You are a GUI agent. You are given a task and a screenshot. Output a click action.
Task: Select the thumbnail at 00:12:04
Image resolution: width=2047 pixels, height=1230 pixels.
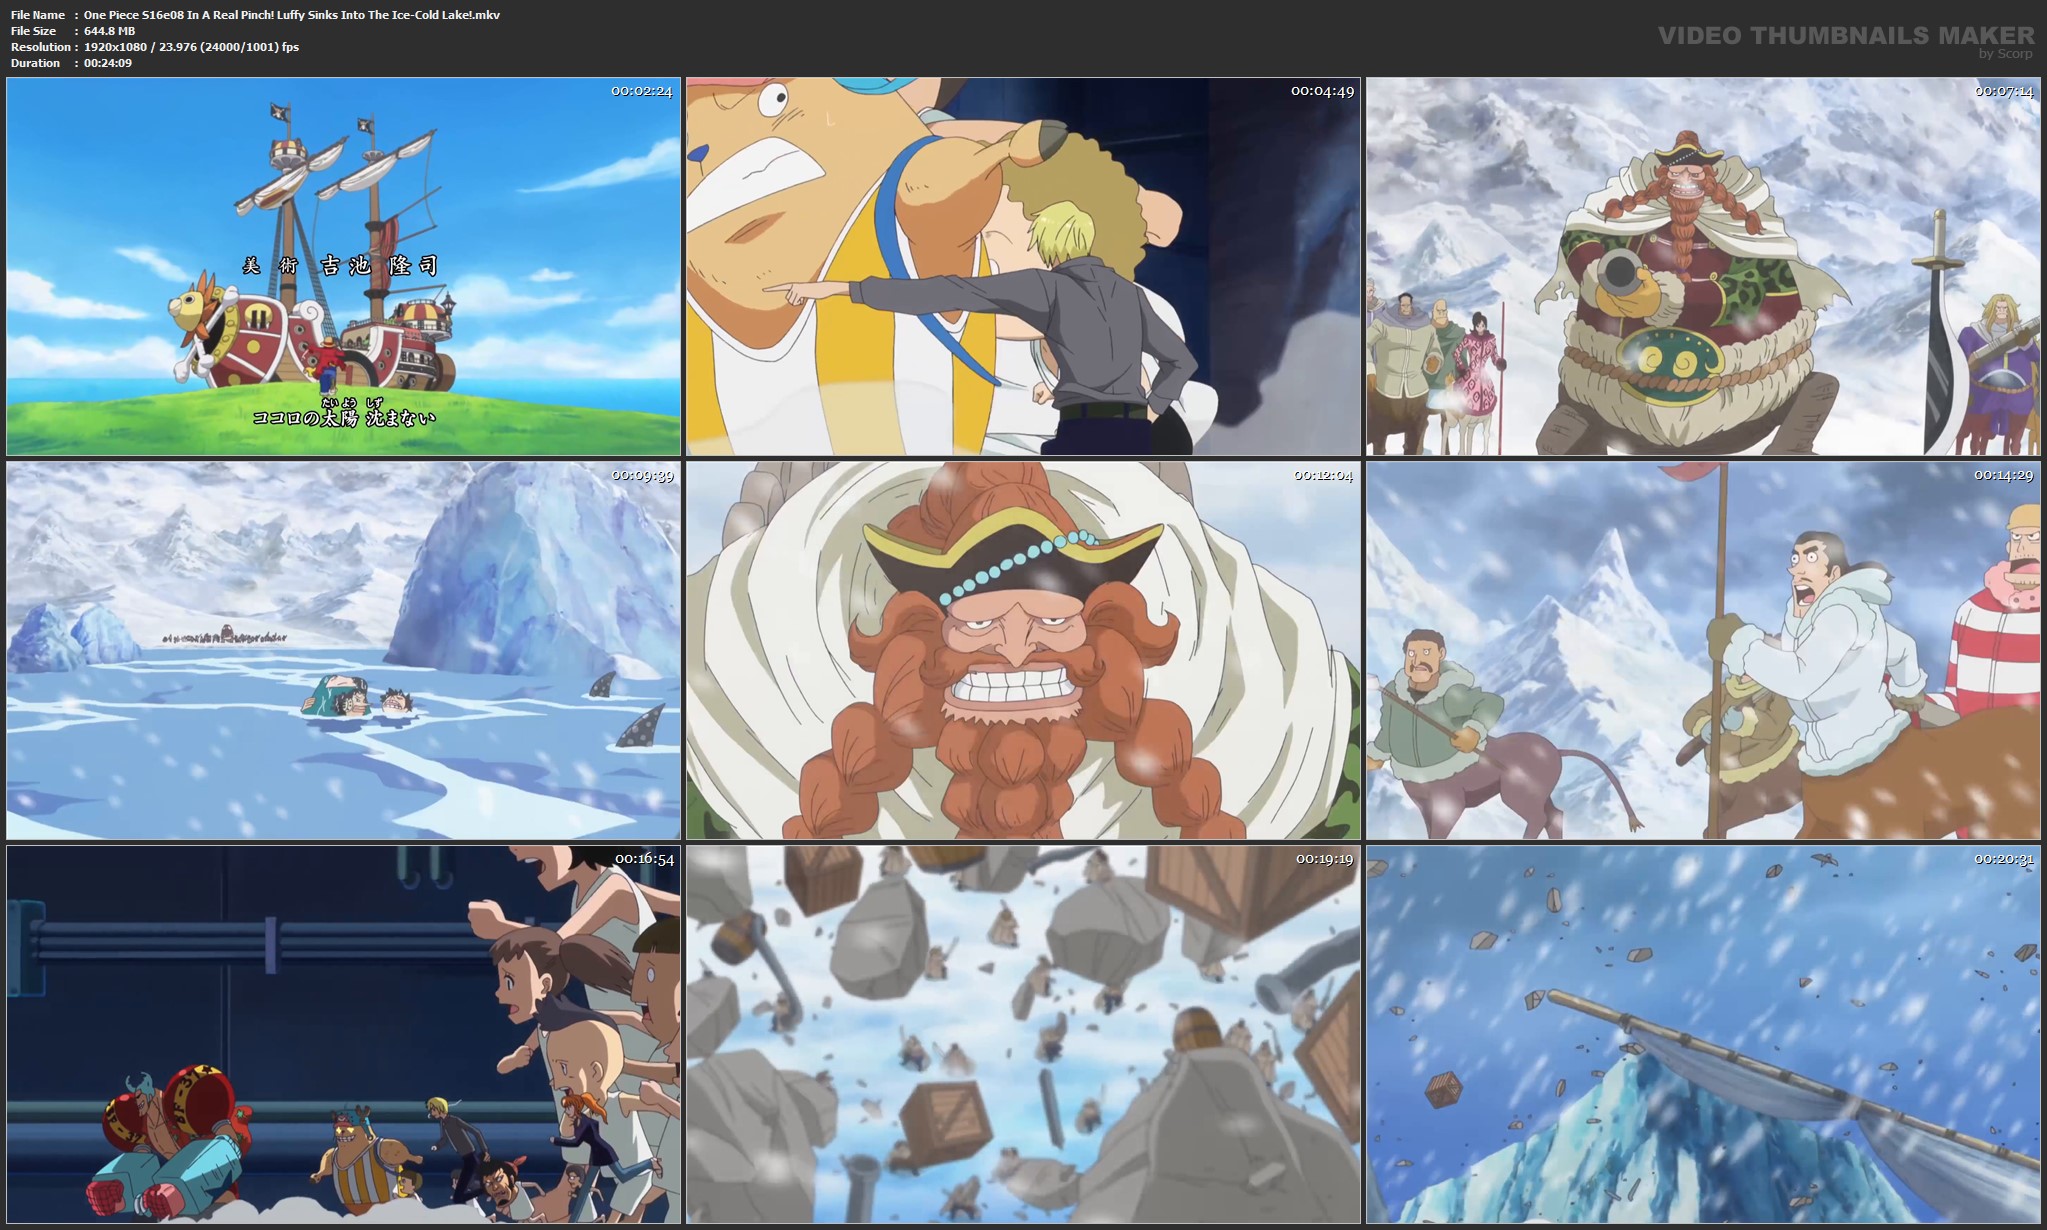[1023, 650]
